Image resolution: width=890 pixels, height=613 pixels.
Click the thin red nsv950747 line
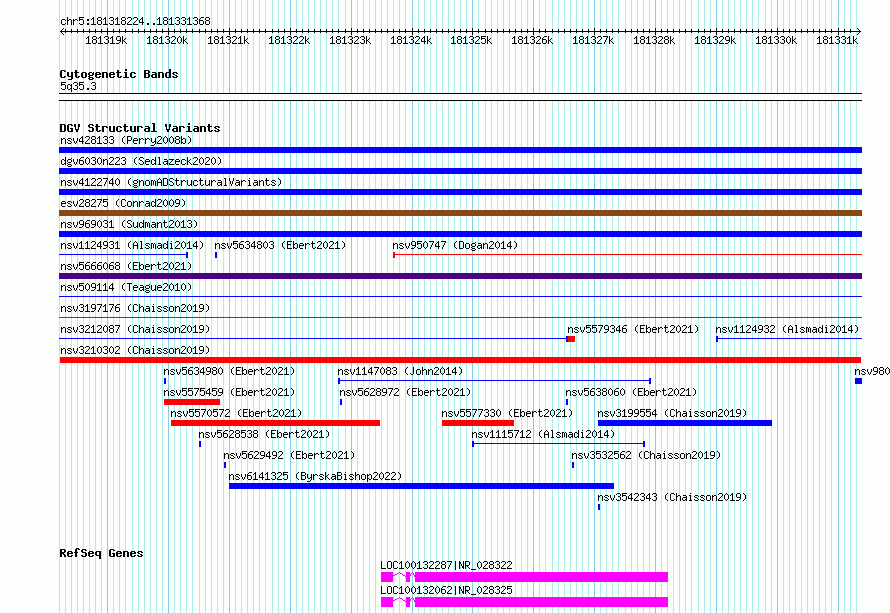coord(627,255)
